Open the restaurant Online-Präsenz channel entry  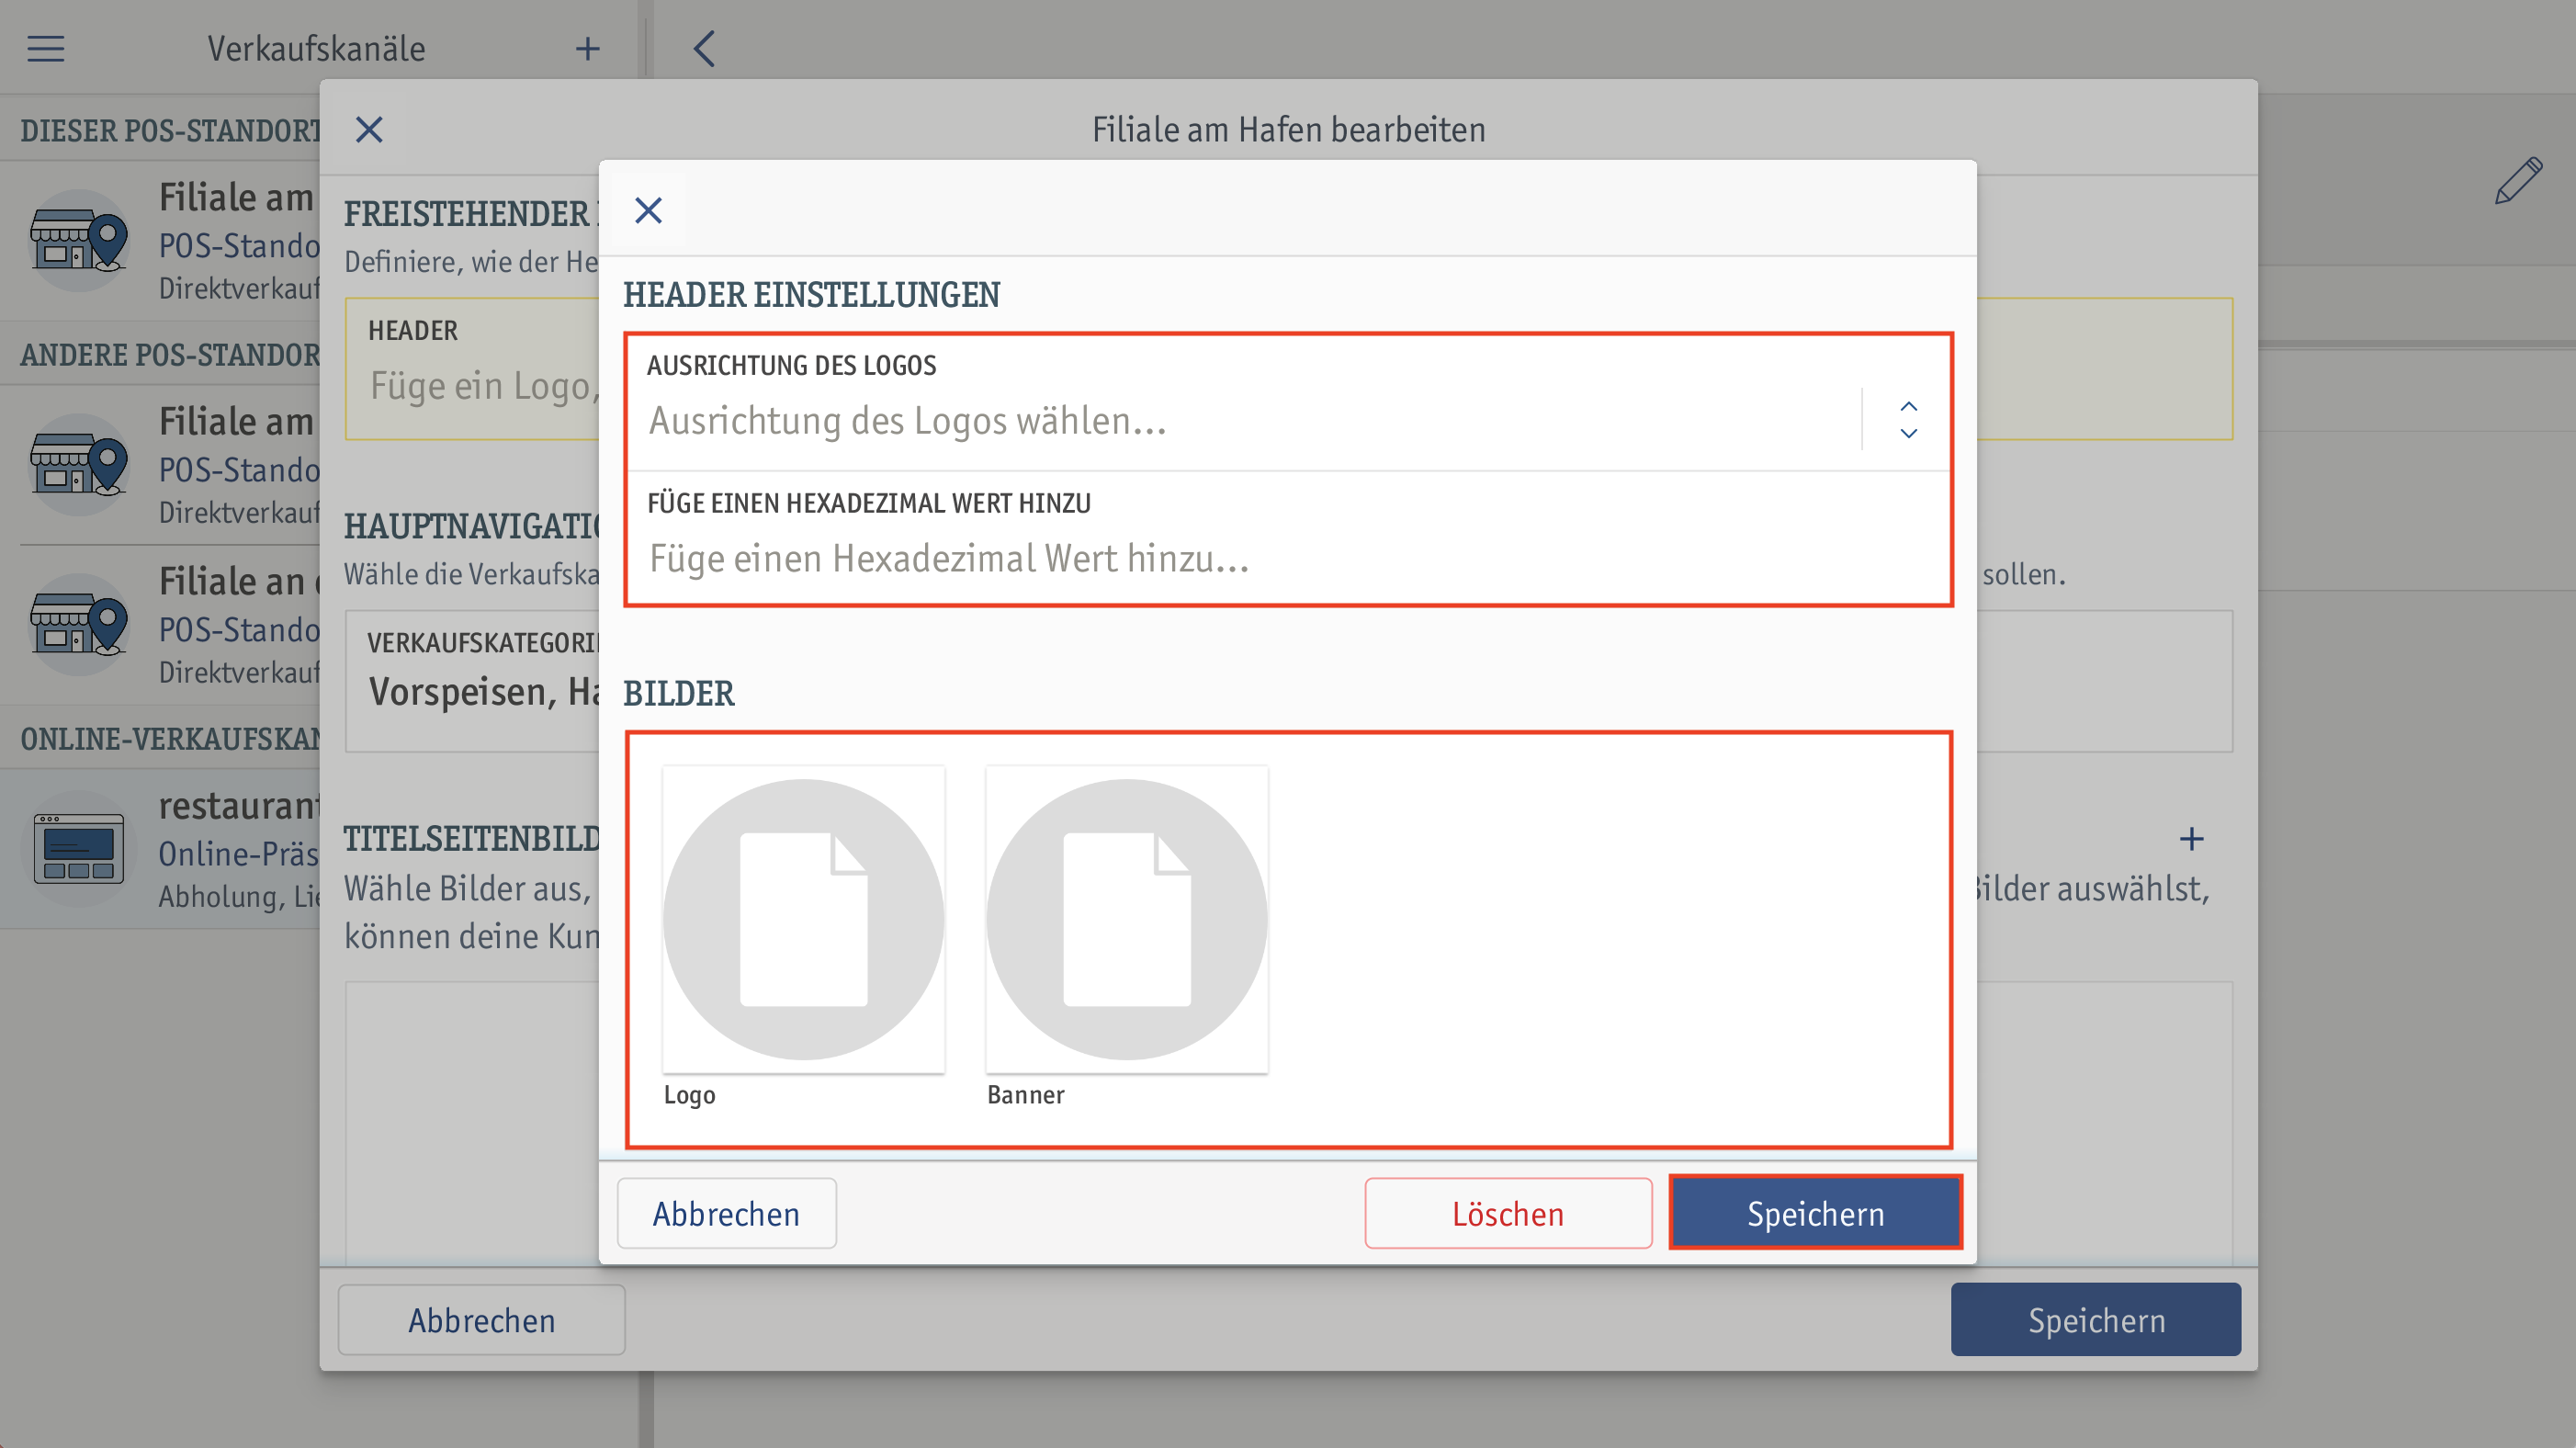tap(160, 848)
